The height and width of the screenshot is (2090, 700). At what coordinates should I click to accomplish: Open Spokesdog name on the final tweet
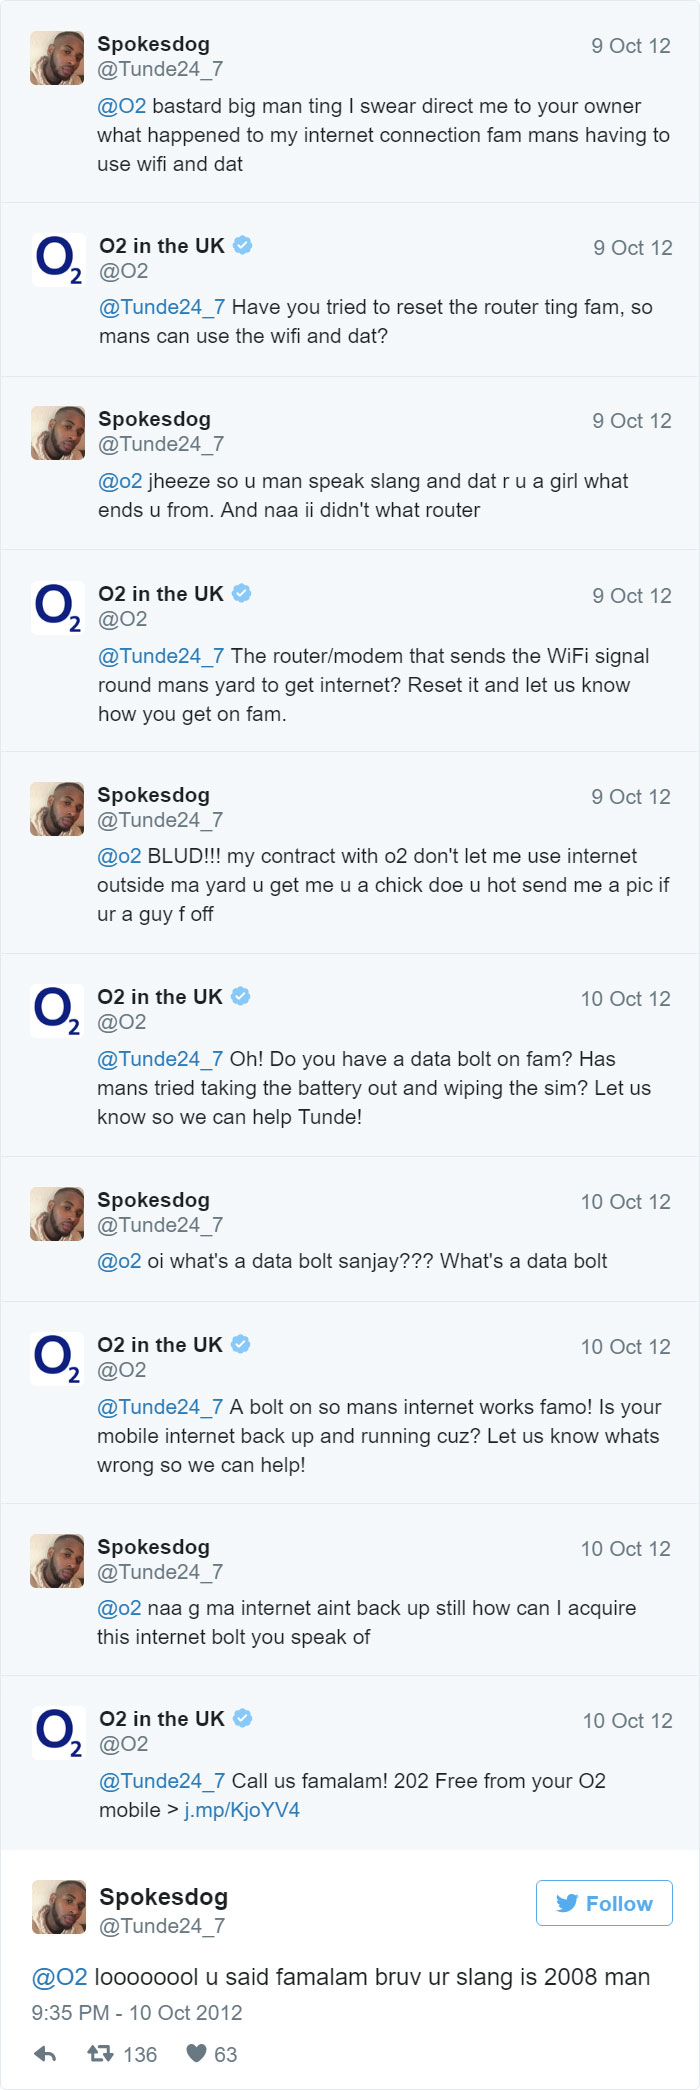click(x=164, y=1897)
